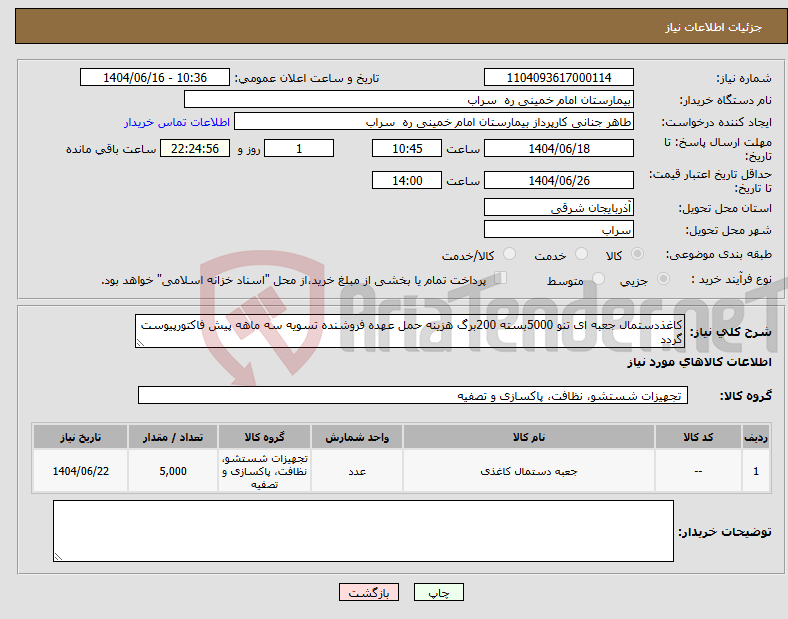This screenshot has height=619, width=788.
Task: Select the کالا/خدمت radio button
Action: pos(510,254)
